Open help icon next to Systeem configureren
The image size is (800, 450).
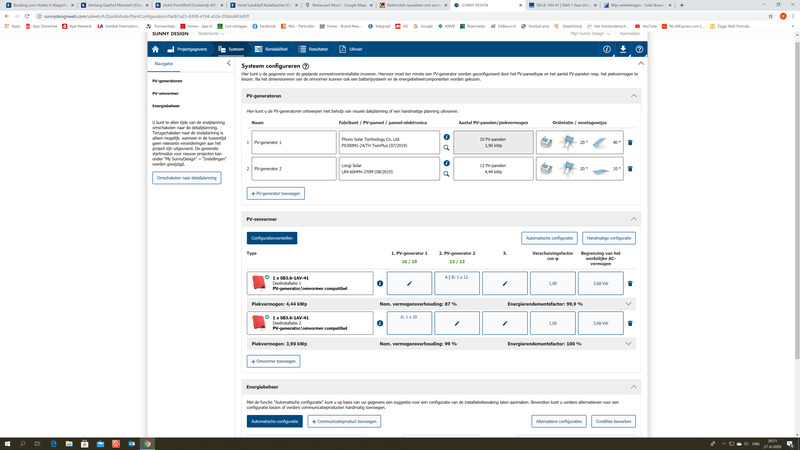point(306,66)
